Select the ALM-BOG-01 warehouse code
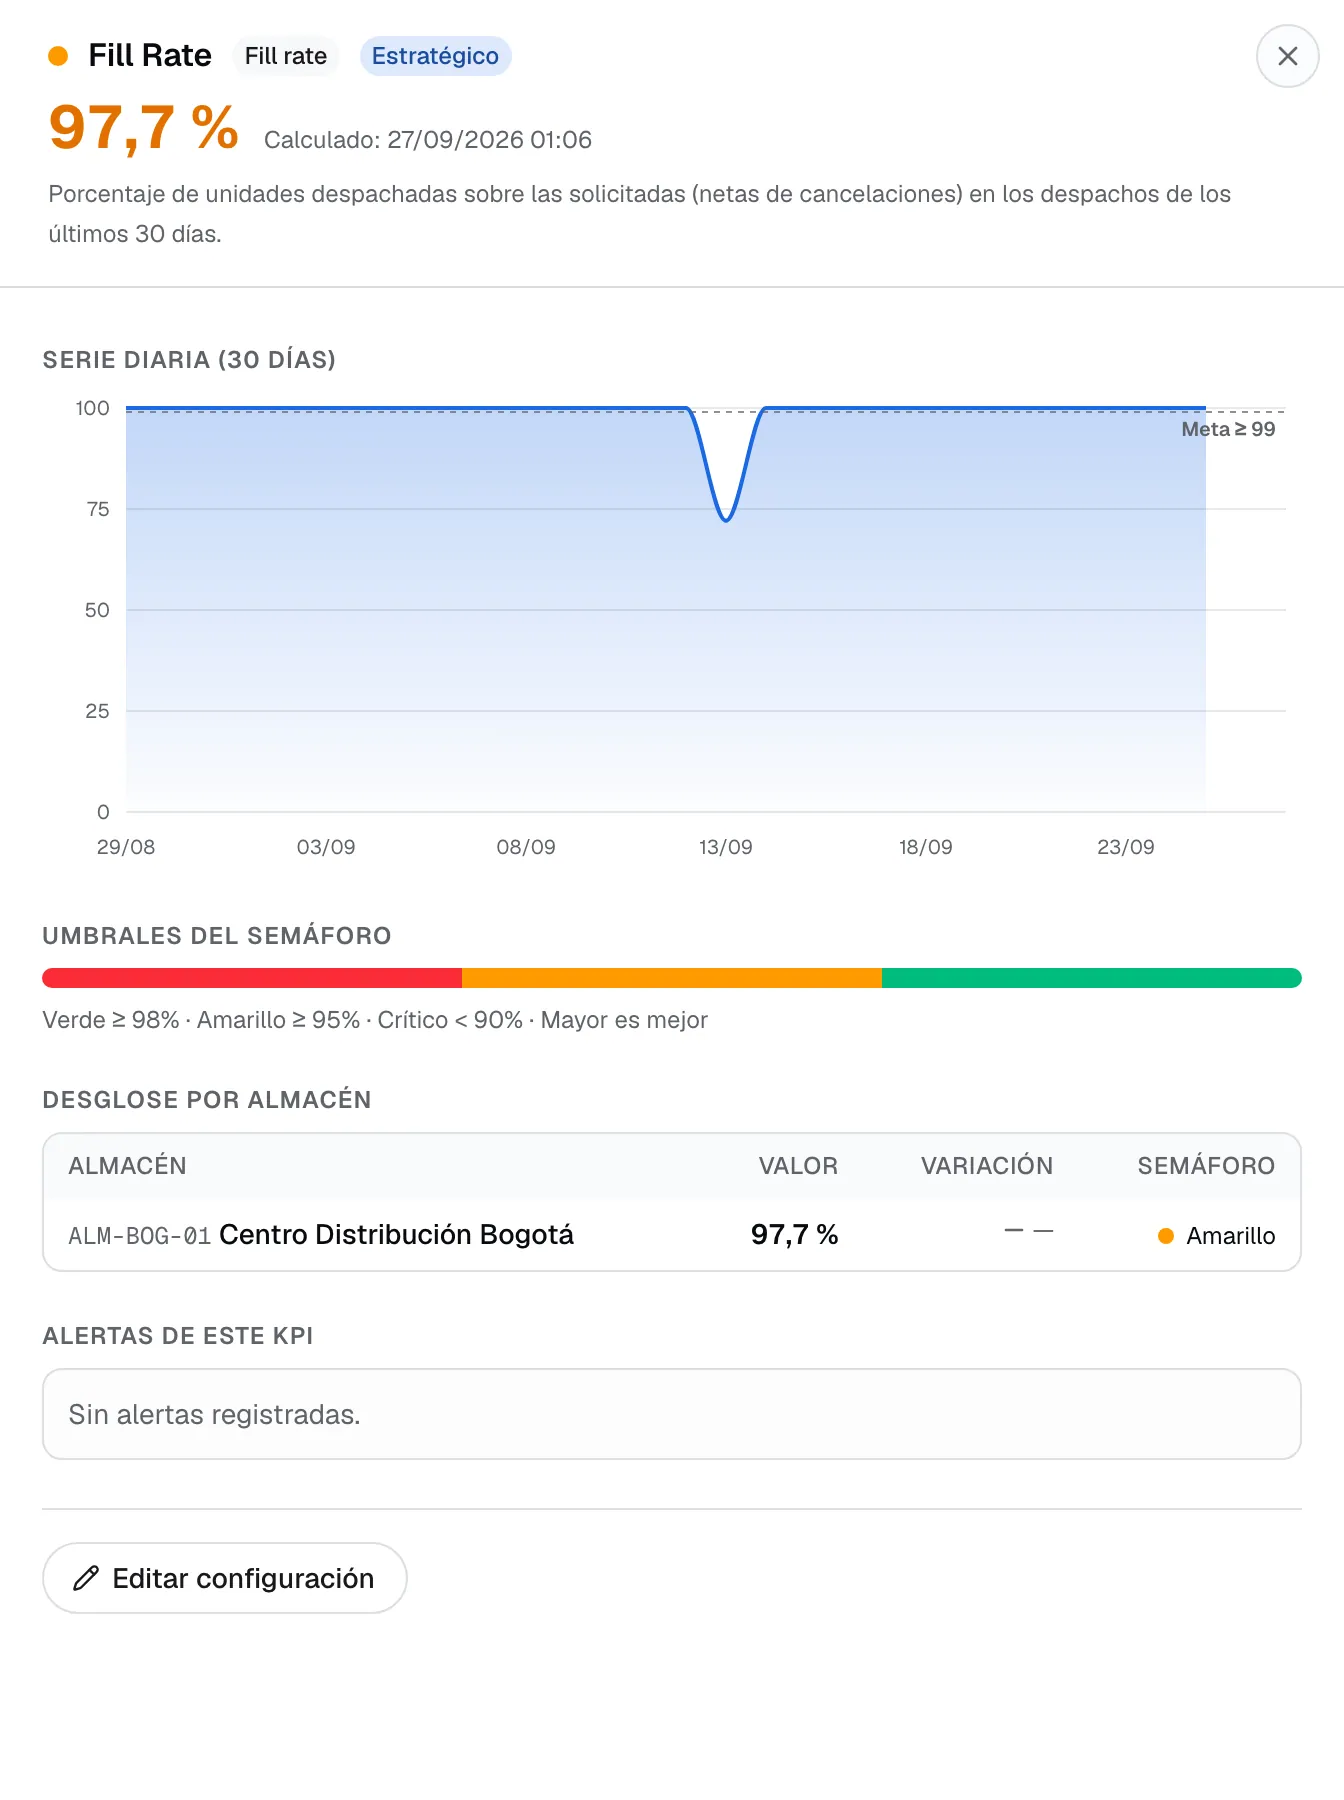Screen dimensions: 1344x1800 click(x=139, y=1236)
